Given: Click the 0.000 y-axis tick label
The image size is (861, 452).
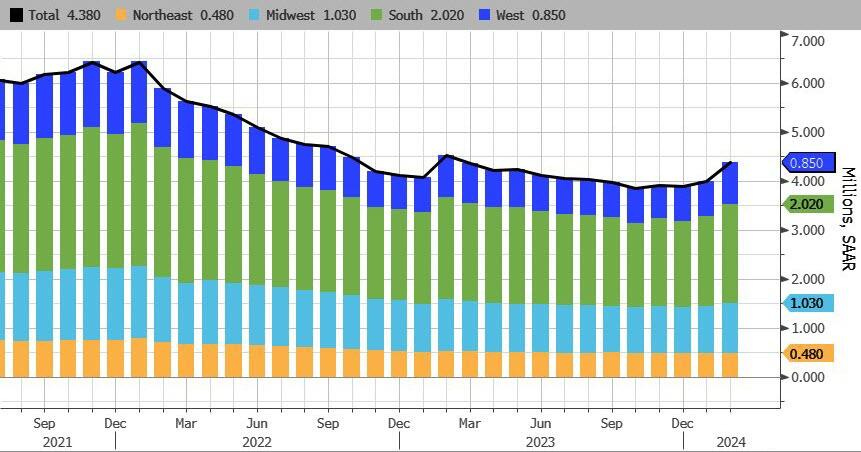Looking at the screenshot, I should coord(807,377).
